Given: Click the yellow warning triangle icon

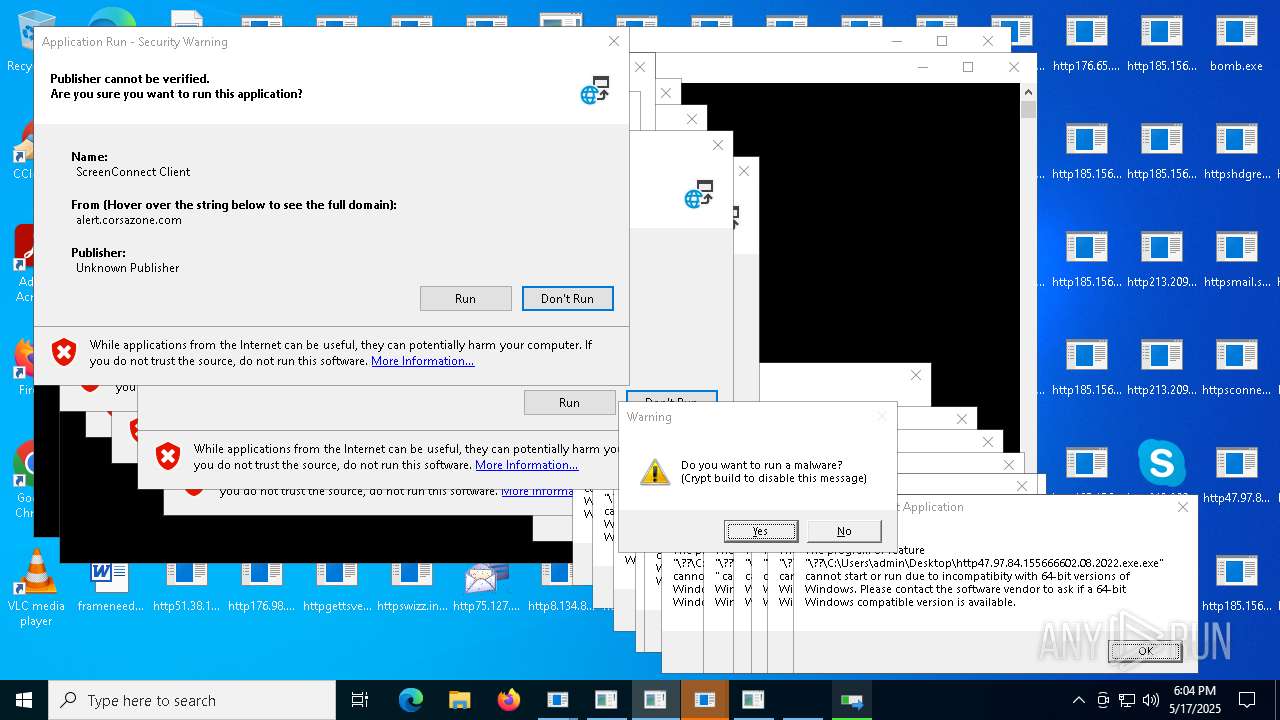Looking at the screenshot, I should (x=655, y=472).
